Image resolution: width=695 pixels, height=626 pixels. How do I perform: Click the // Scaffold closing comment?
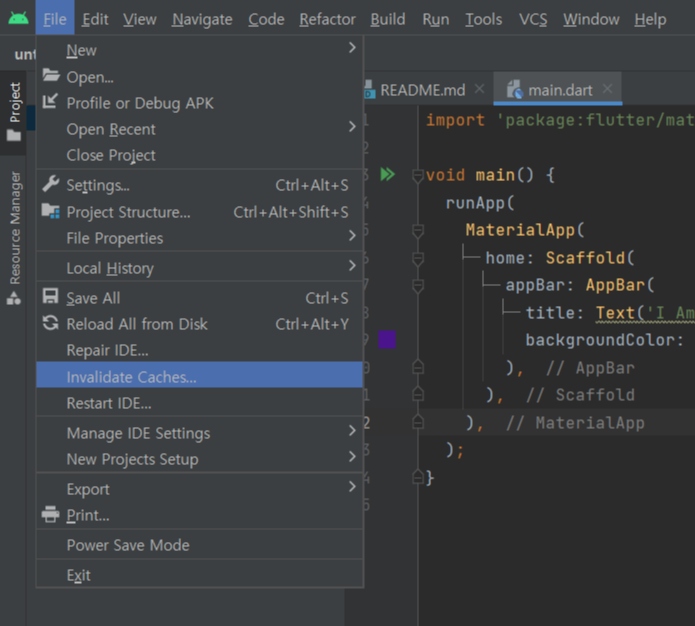click(580, 395)
